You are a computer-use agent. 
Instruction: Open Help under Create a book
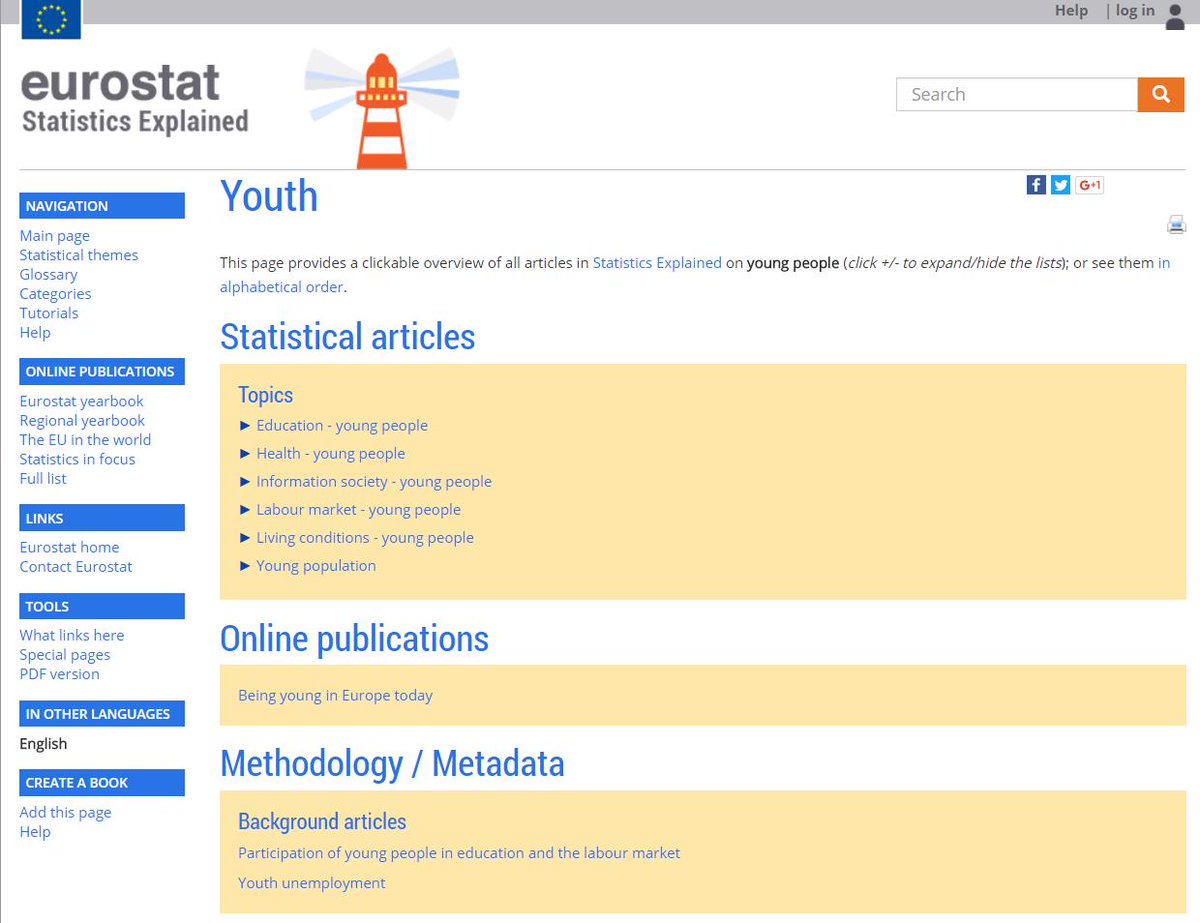point(35,831)
